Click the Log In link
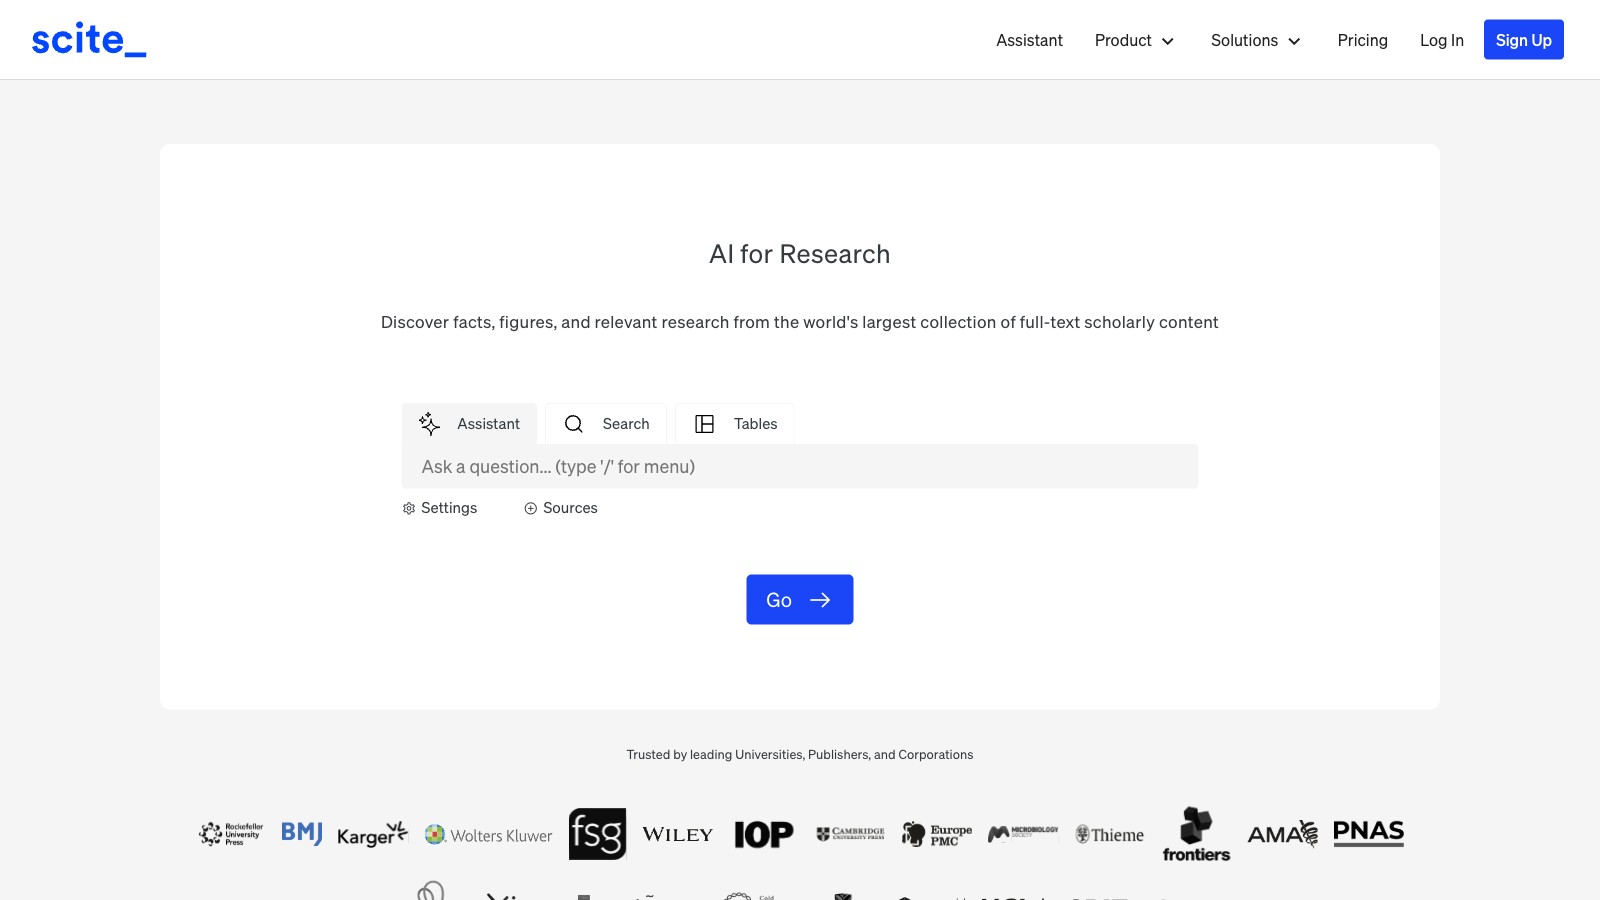This screenshot has width=1600, height=900. (1441, 40)
